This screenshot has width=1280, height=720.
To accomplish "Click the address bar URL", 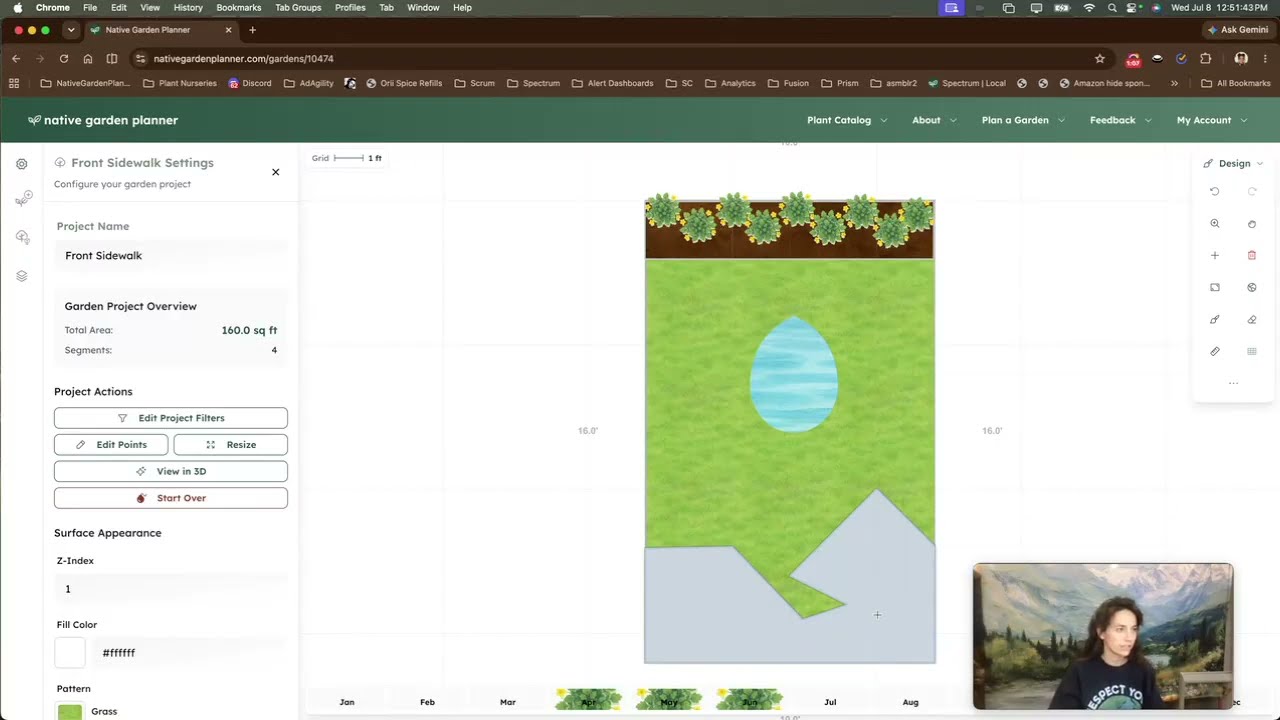I will coord(243,59).
